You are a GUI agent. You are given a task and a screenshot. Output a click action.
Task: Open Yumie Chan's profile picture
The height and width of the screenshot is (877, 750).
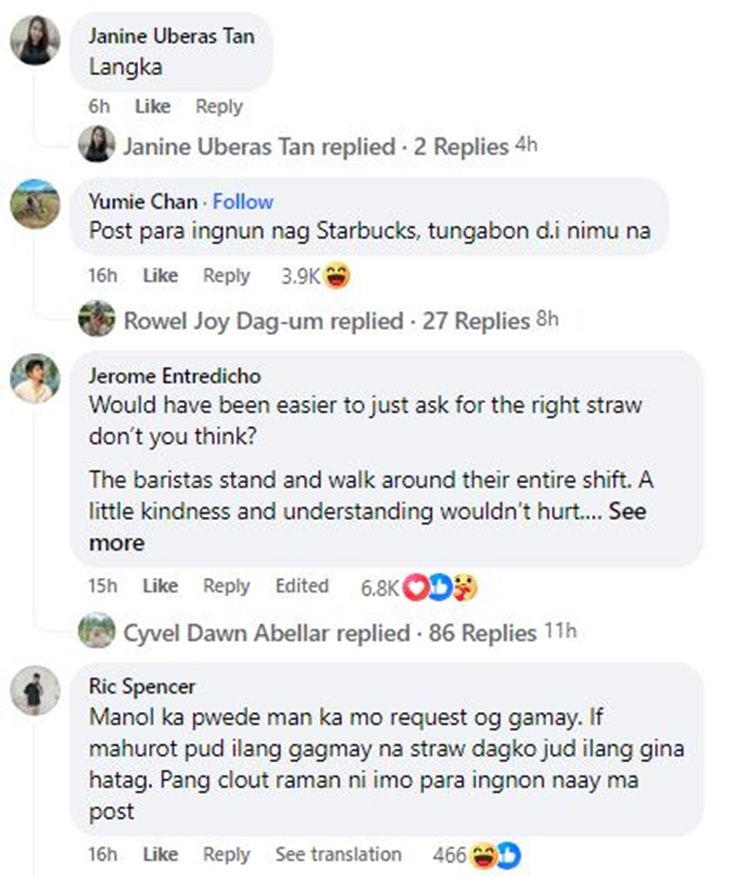click(x=35, y=207)
